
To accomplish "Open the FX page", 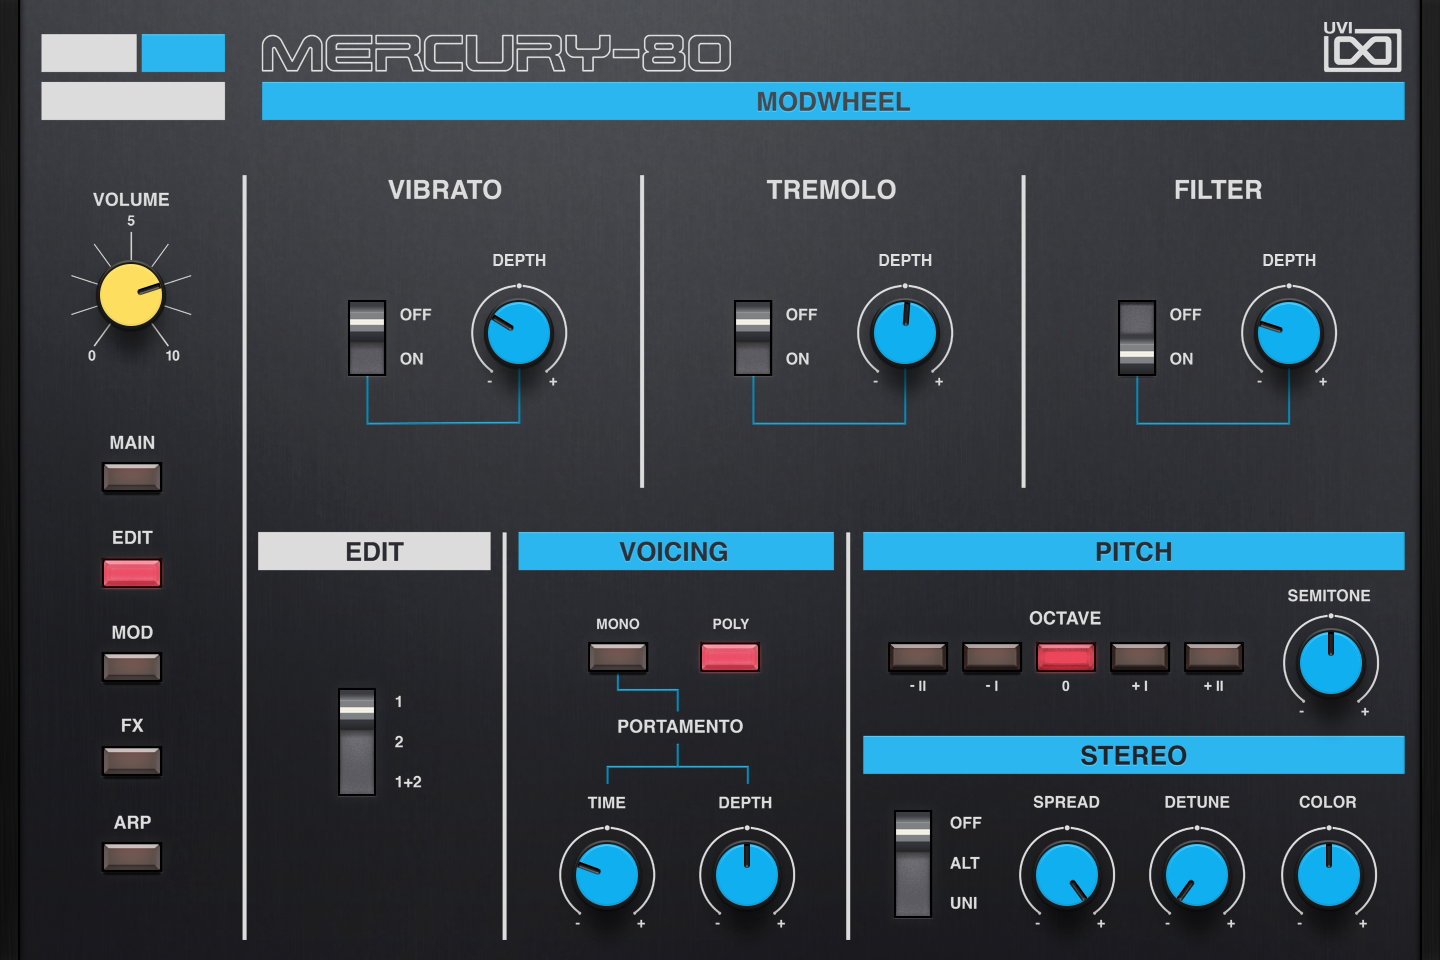I will click(x=131, y=761).
